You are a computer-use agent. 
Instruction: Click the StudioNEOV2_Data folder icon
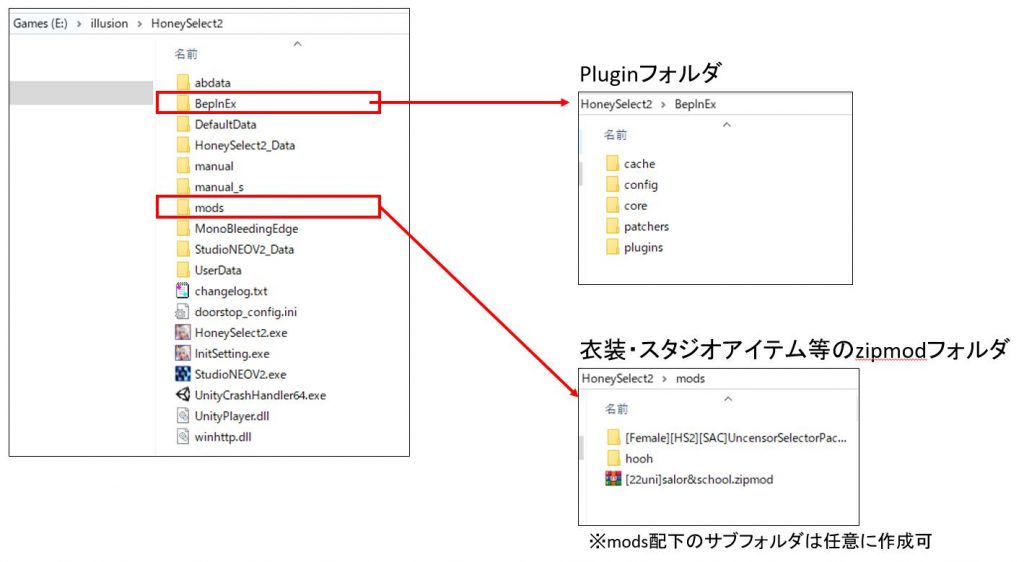[183, 249]
